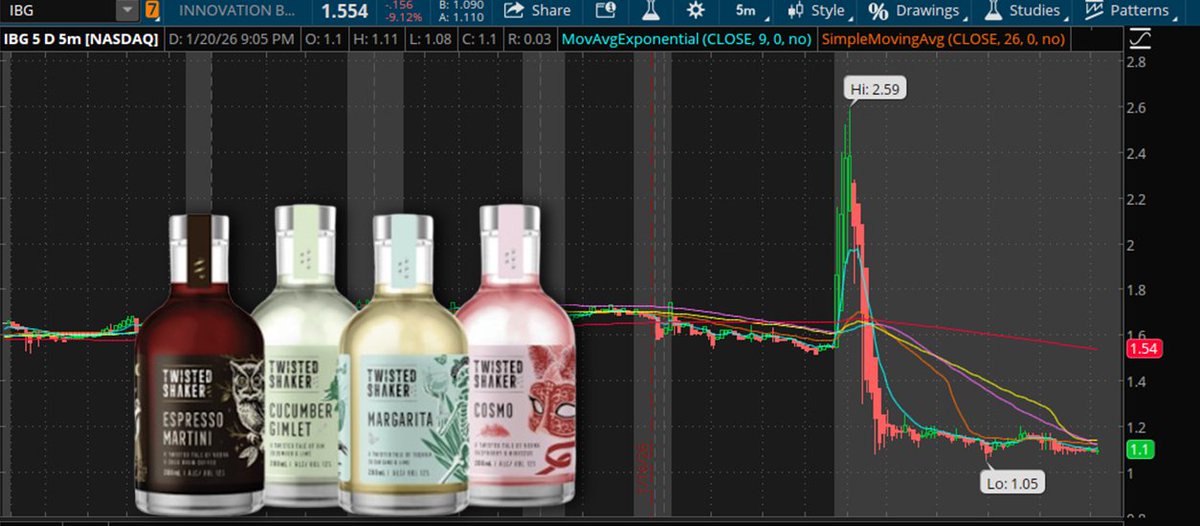1200x526 pixels.
Task: Open the Patterns menu
Action: (1129, 11)
